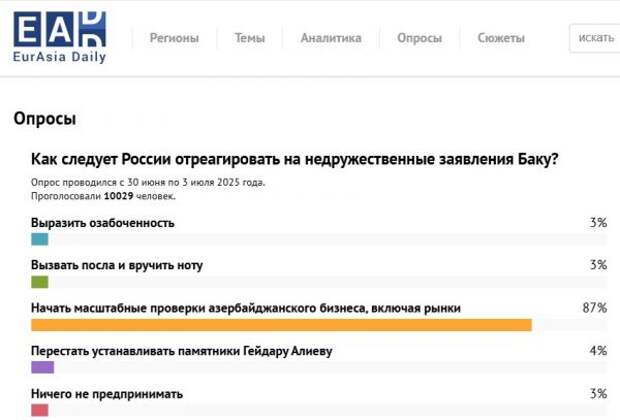This screenshot has height=420, width=620.
Task: Click the искать search field
Action: tap(596, 38)
